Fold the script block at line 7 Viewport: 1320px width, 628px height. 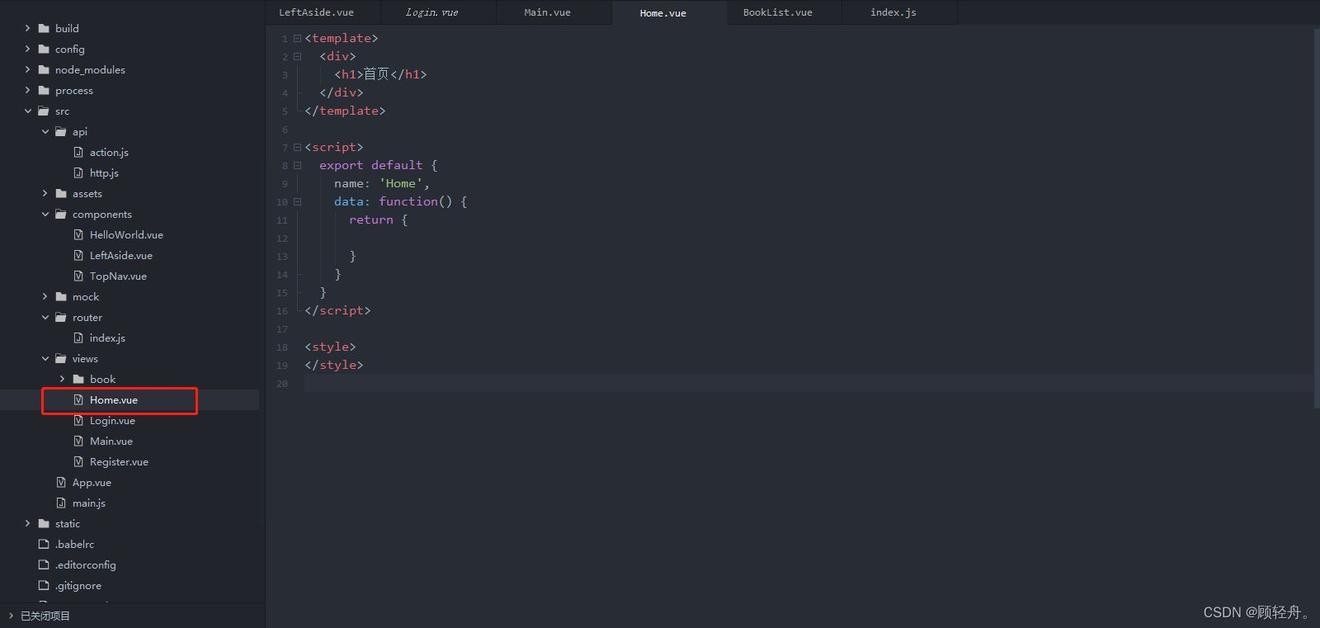297,147
